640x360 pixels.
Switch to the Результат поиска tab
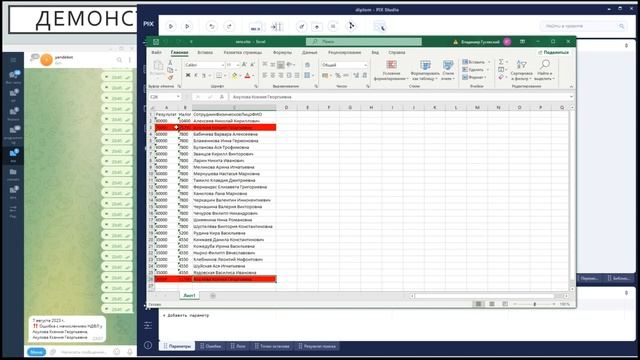coord(317,346)
